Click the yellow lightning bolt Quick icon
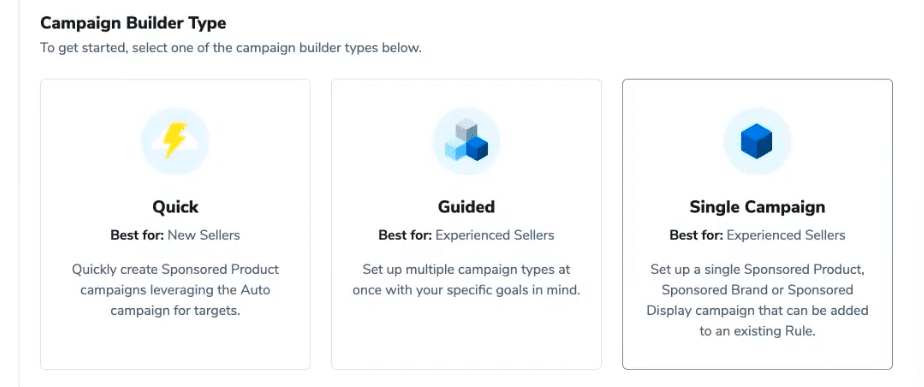Image resolution: width=924 pixels, height=387 pixels. [175, 141]
